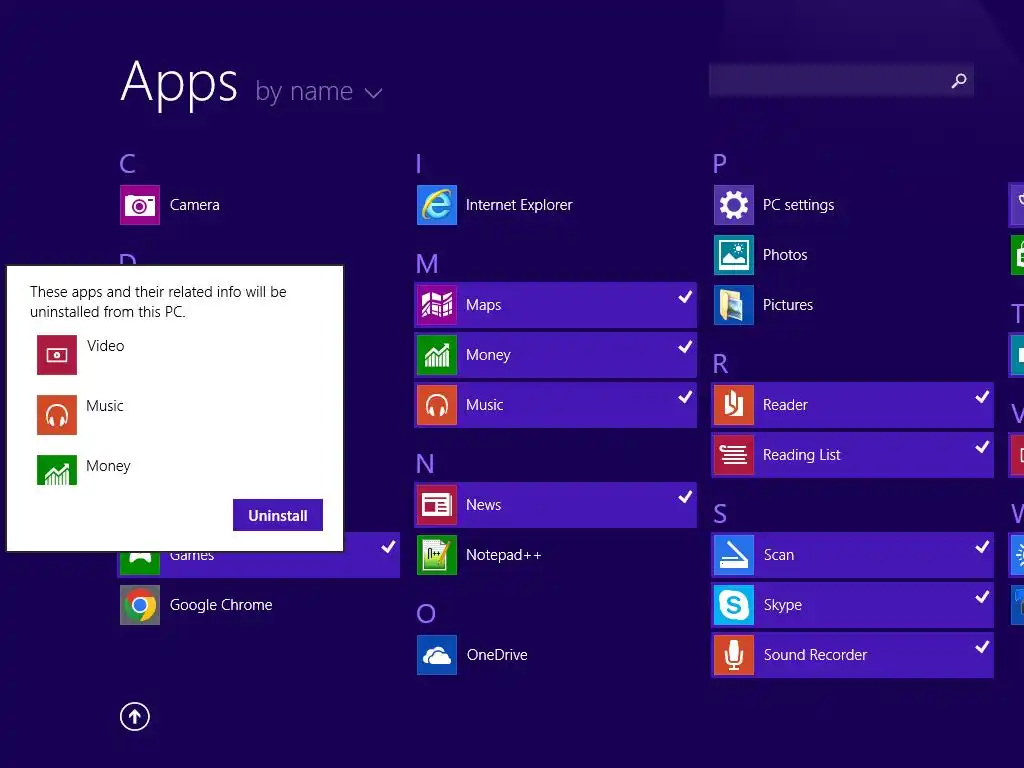Viewport: 1024px width, 768px height.
Task: Open the Pictures folder icon
Action: pyautogui.click(x=734, y=305)
